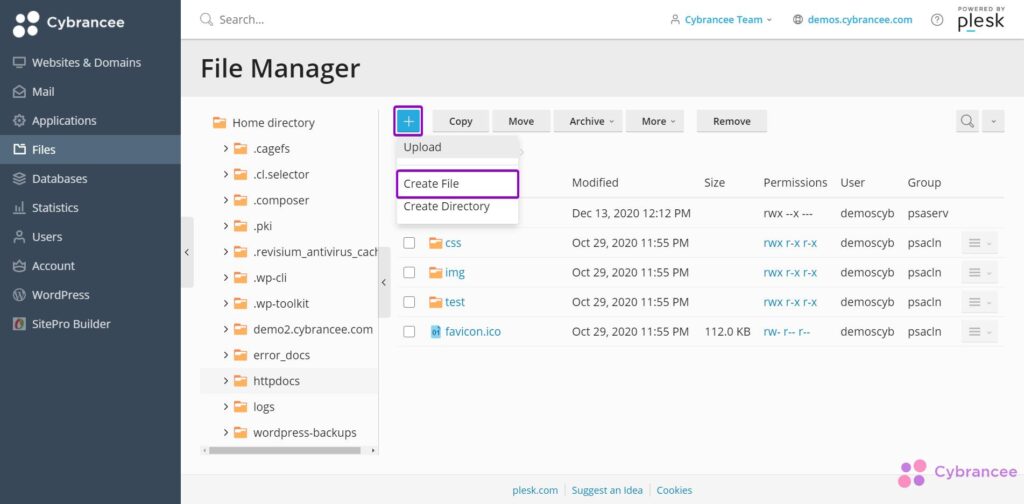Click the file search magnifier button
This screenshot has width=1024, height=504.
967,121
